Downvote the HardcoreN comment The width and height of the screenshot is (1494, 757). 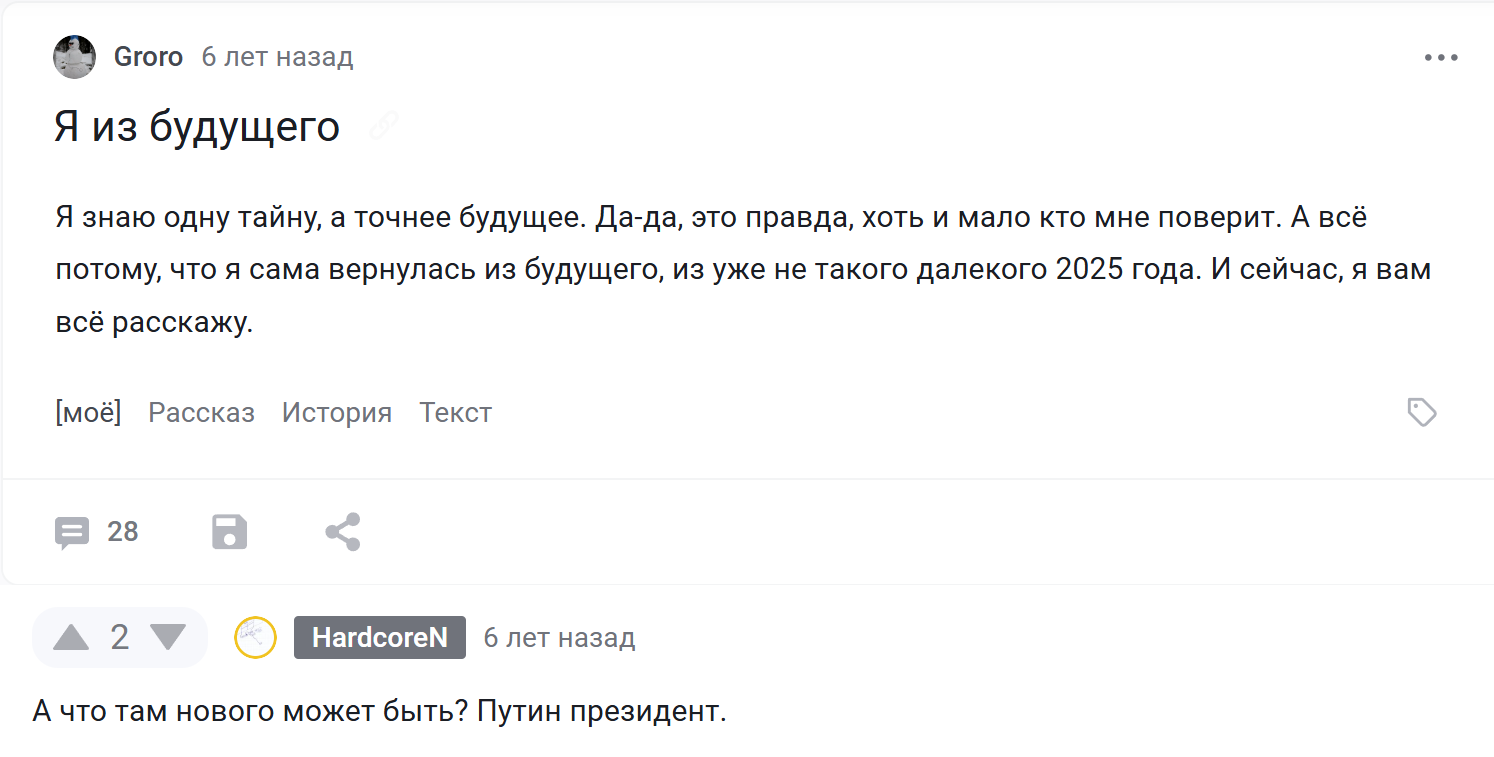pyautogui.click(x=167, y=637)
